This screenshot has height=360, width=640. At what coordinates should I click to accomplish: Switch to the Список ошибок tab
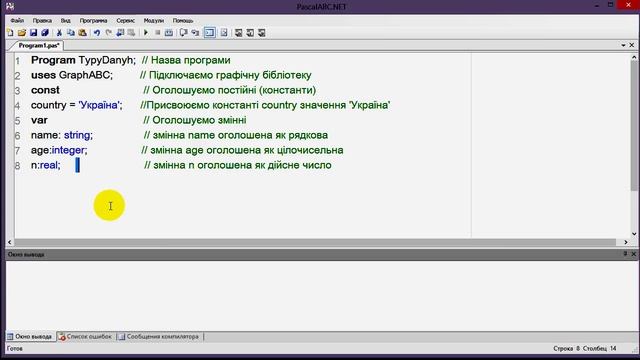click(85, 337)
